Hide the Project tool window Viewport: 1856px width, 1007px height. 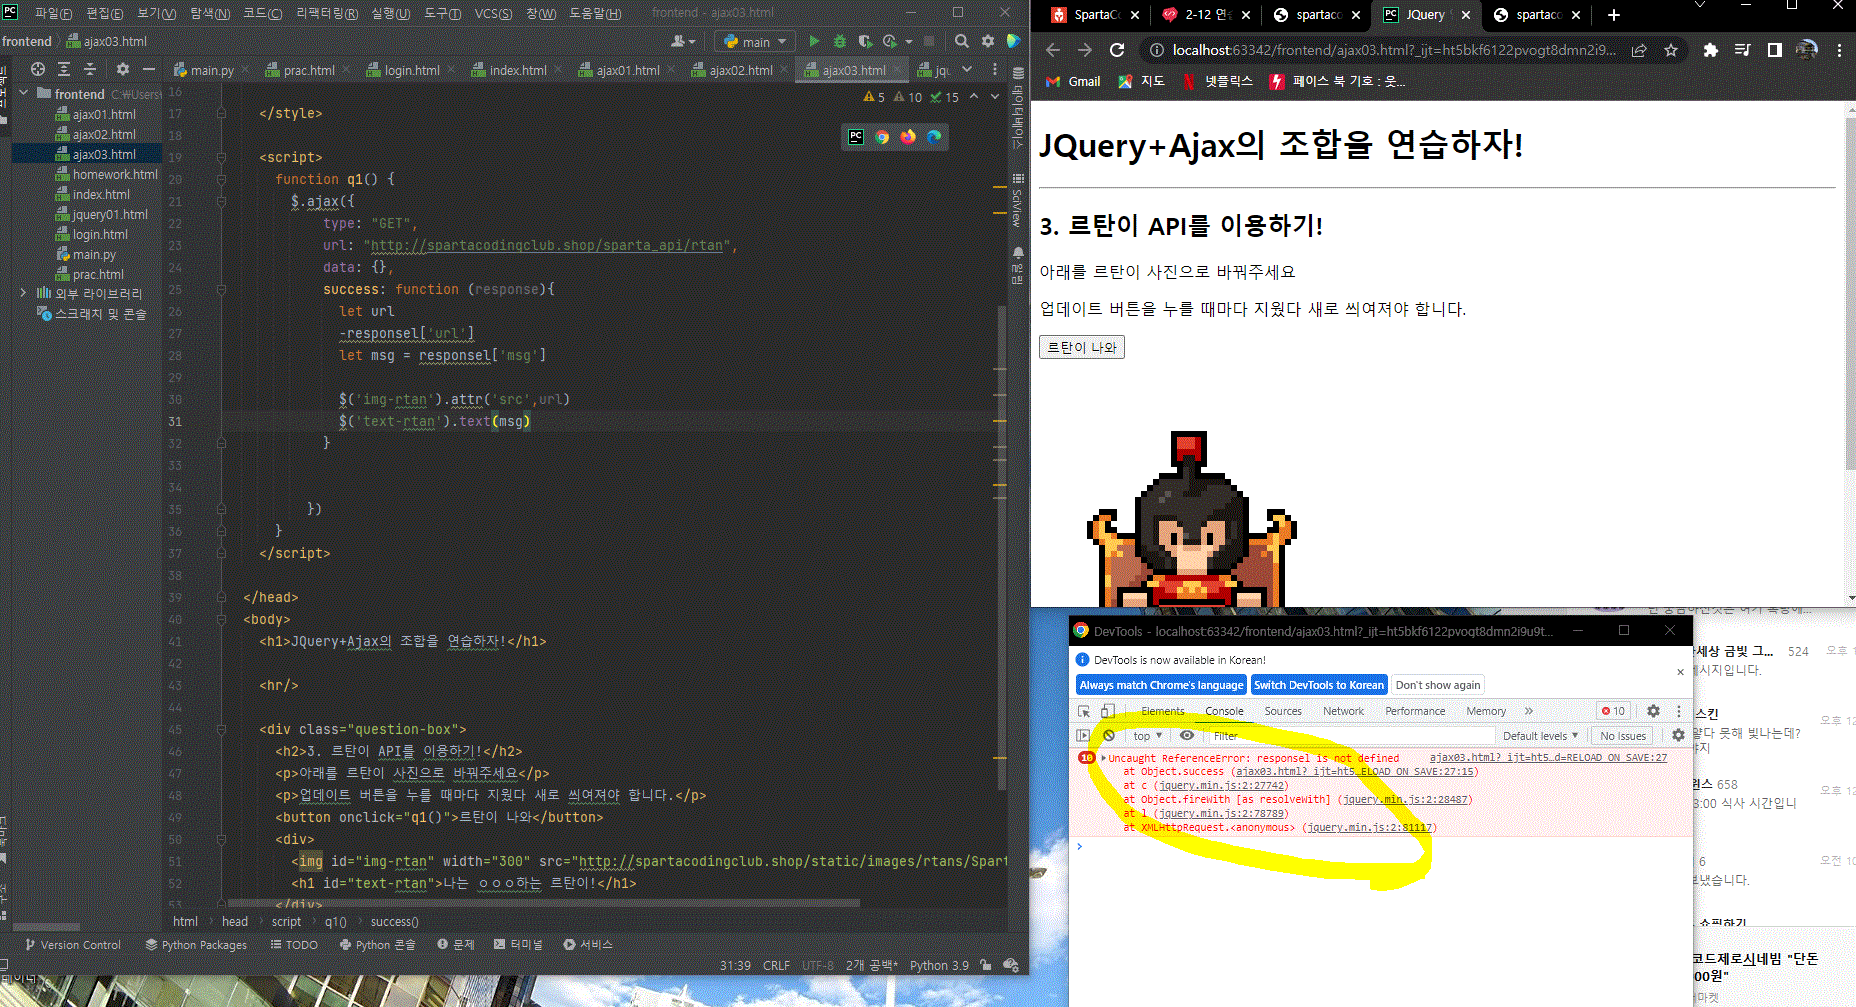click(x=149, y=69)
